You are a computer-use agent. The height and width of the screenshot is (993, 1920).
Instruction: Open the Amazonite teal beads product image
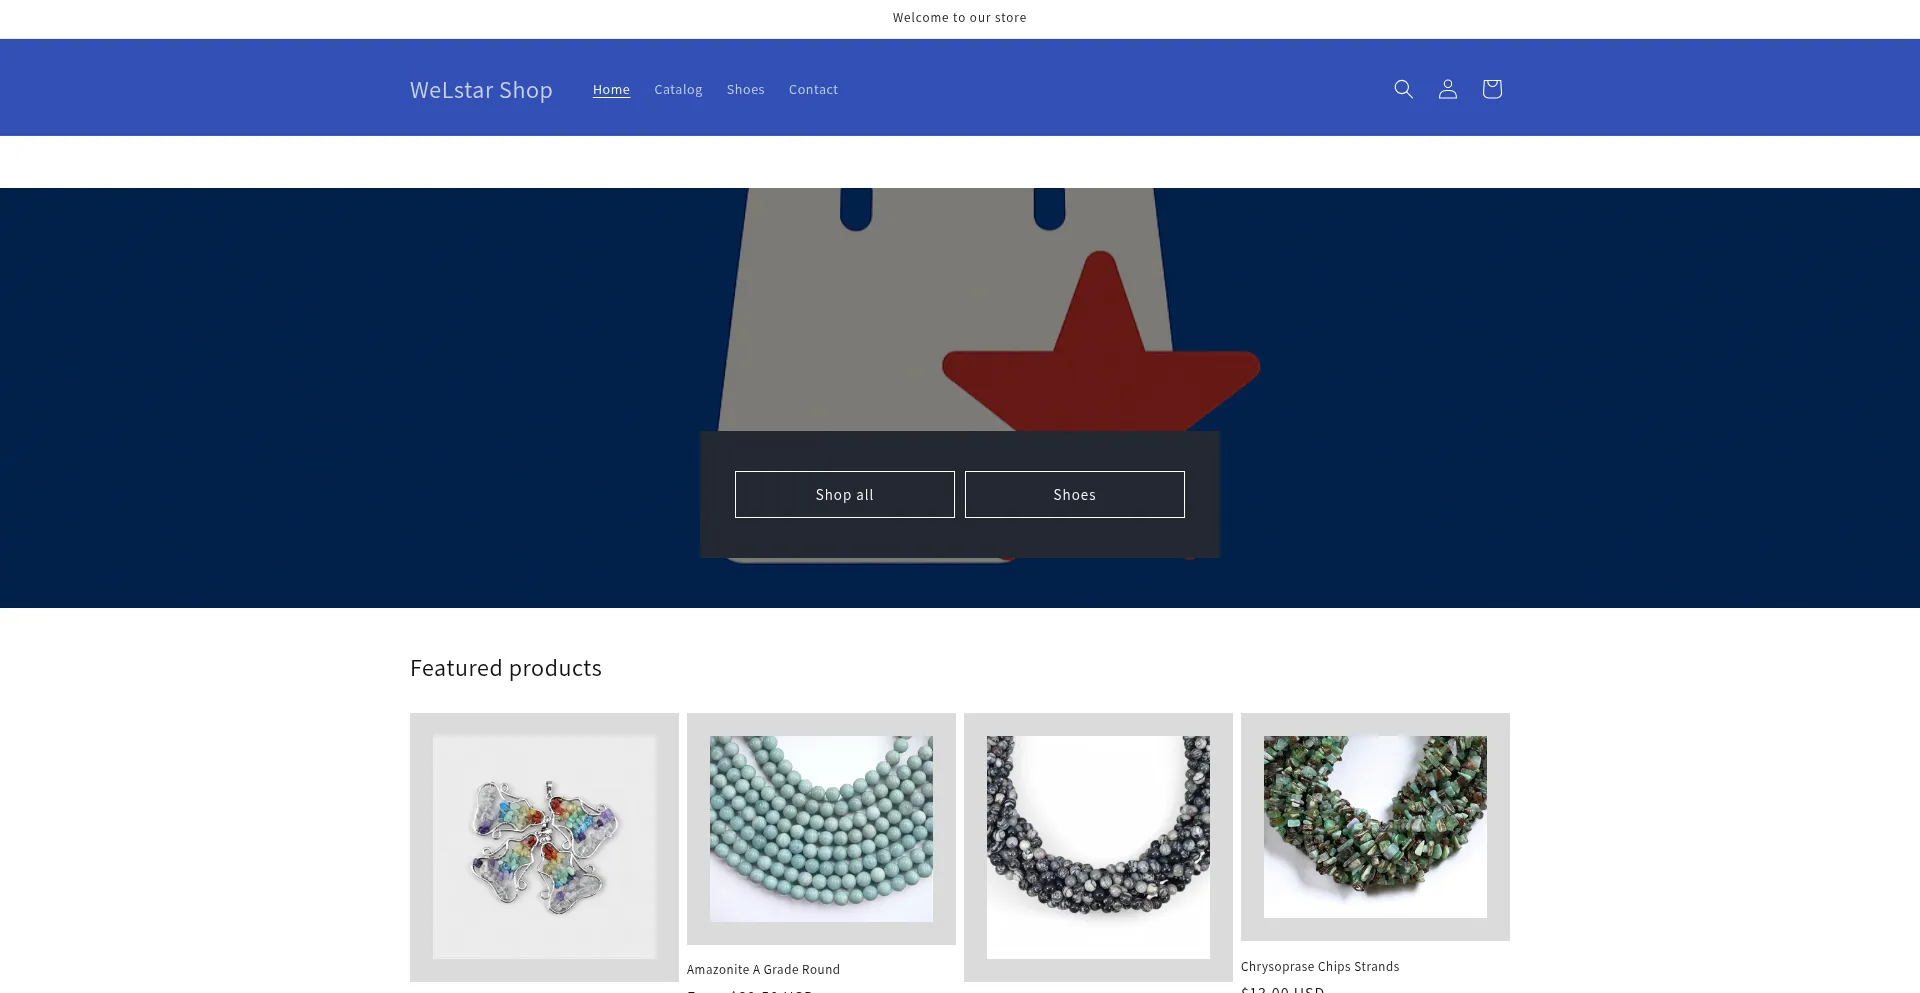point(821,828)
